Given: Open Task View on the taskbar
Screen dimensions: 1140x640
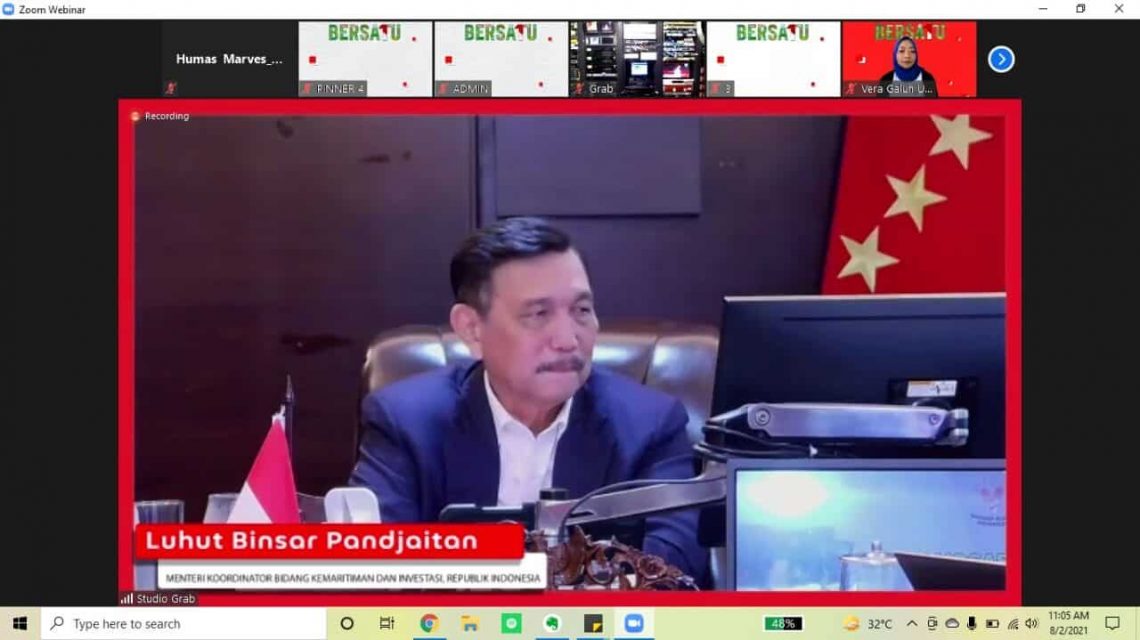Looking at the screenshot, I should click(388, 621).
